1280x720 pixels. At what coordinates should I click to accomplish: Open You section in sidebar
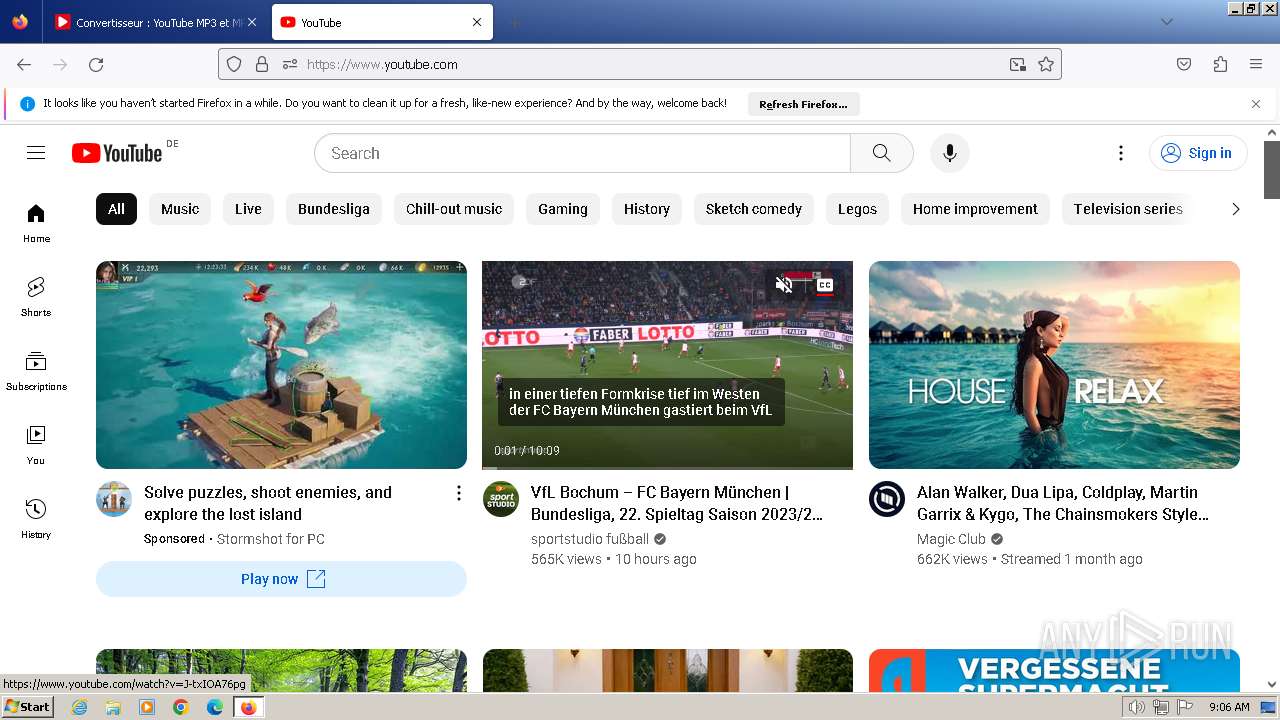point(36,445)
